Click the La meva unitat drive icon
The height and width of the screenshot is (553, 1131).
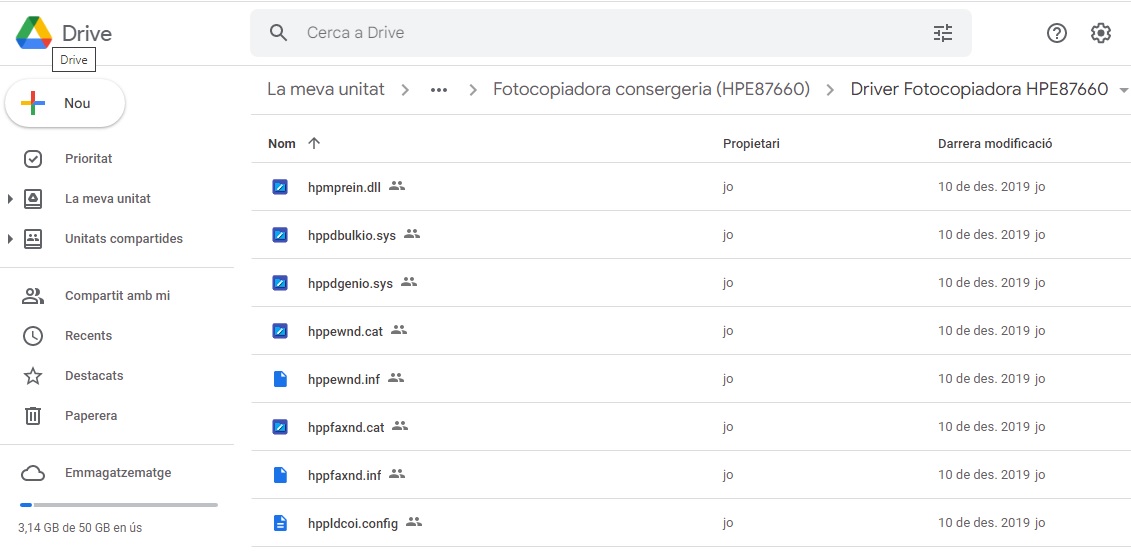[33, 199]
